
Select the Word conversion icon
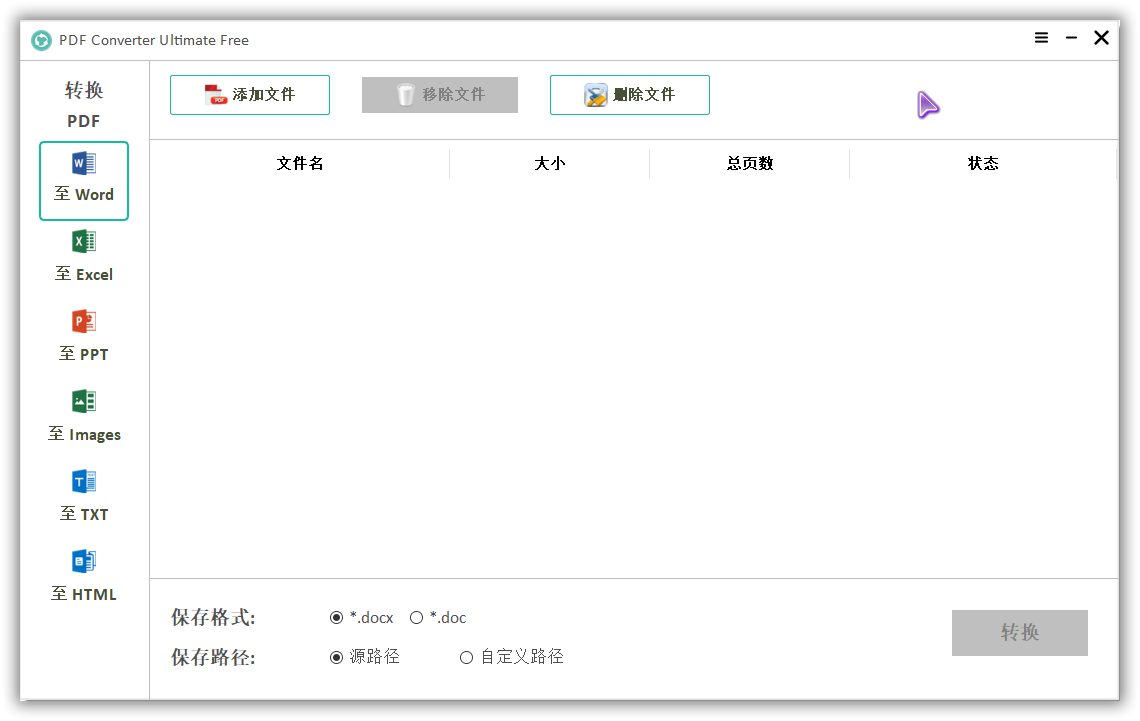[84, 165]
